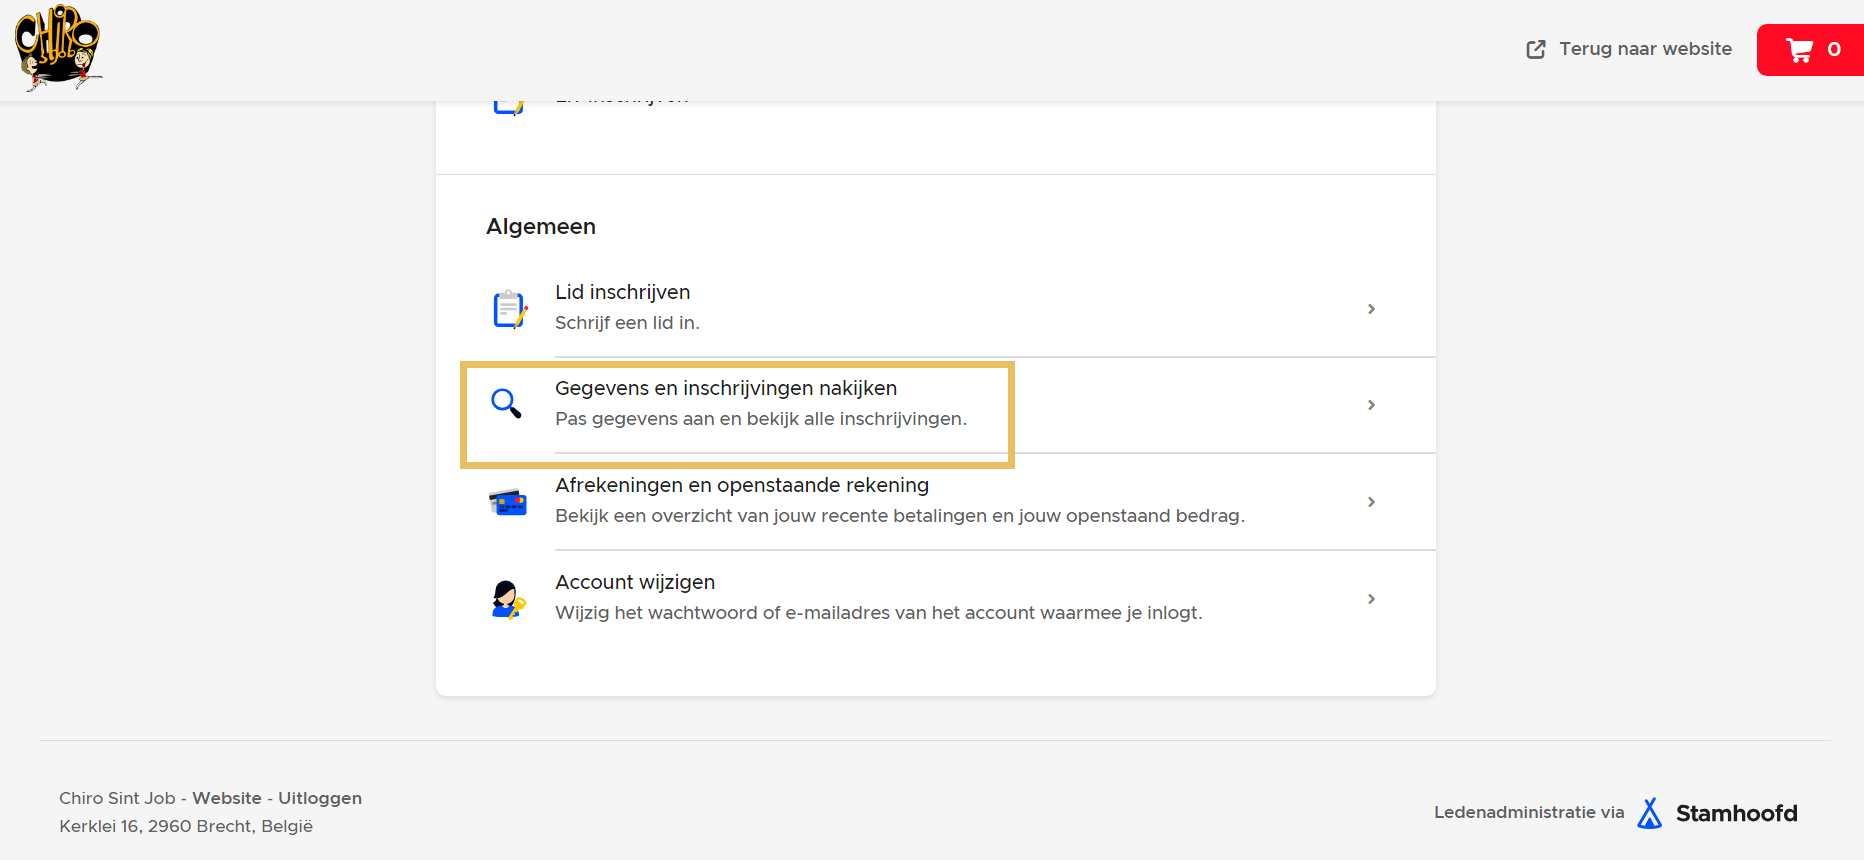Visit the Stamhoofd text link in footer

point(1736,813)
